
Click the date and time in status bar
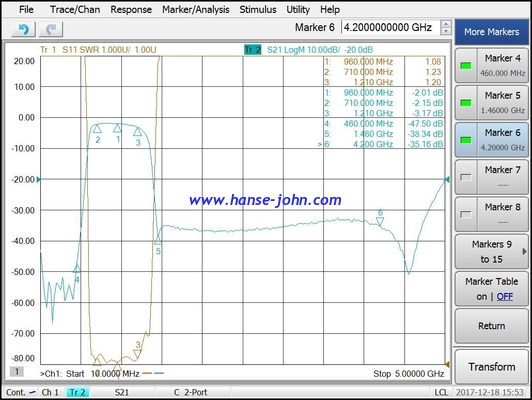tap(490, 392)
